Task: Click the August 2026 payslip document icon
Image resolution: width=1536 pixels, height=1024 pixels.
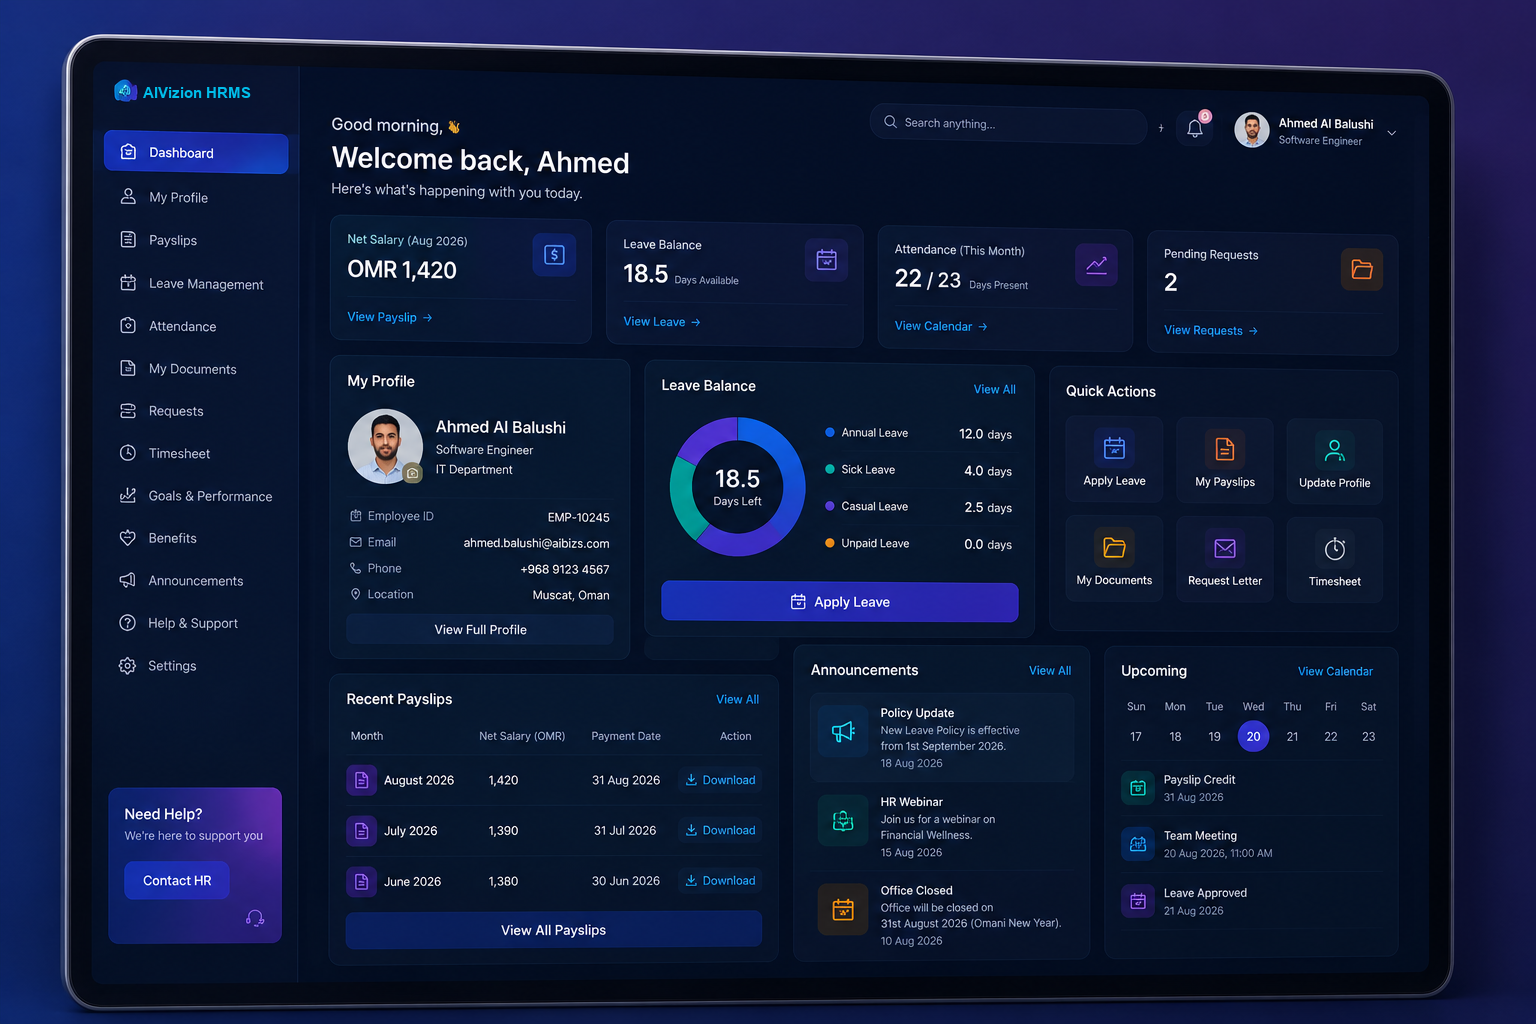Action: coord(361,780)
